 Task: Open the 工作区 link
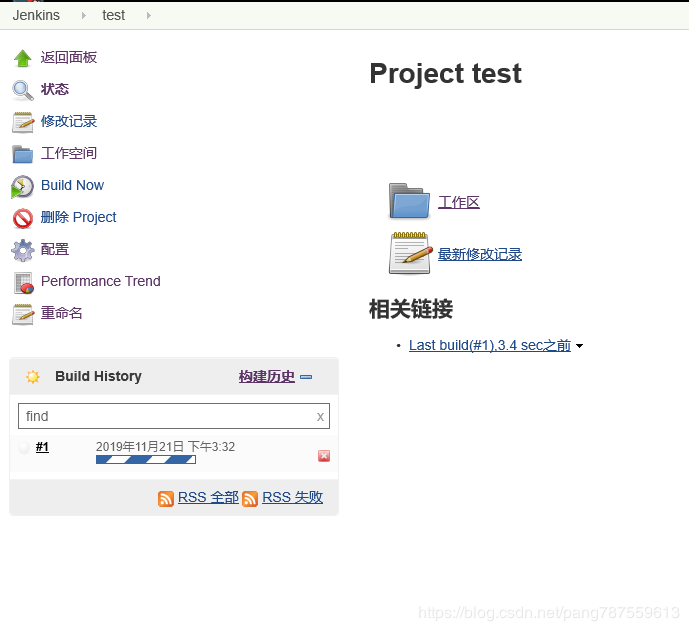459,202
